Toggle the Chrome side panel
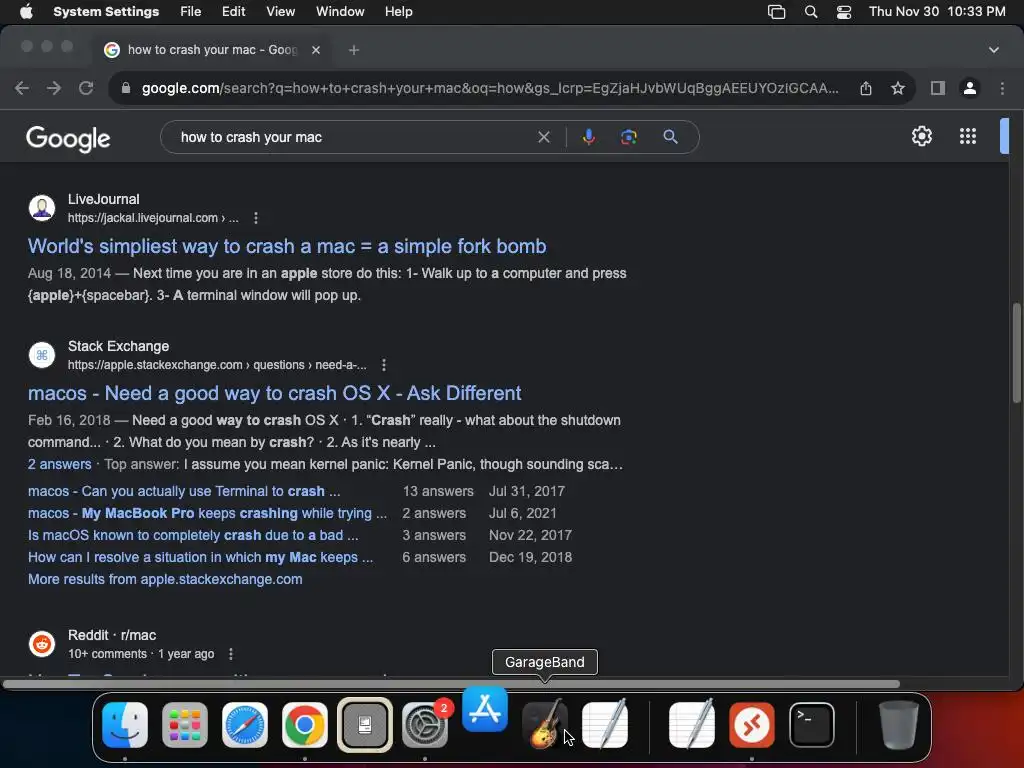This screenshot has width=1024, height=768. (x=938, y=88)
